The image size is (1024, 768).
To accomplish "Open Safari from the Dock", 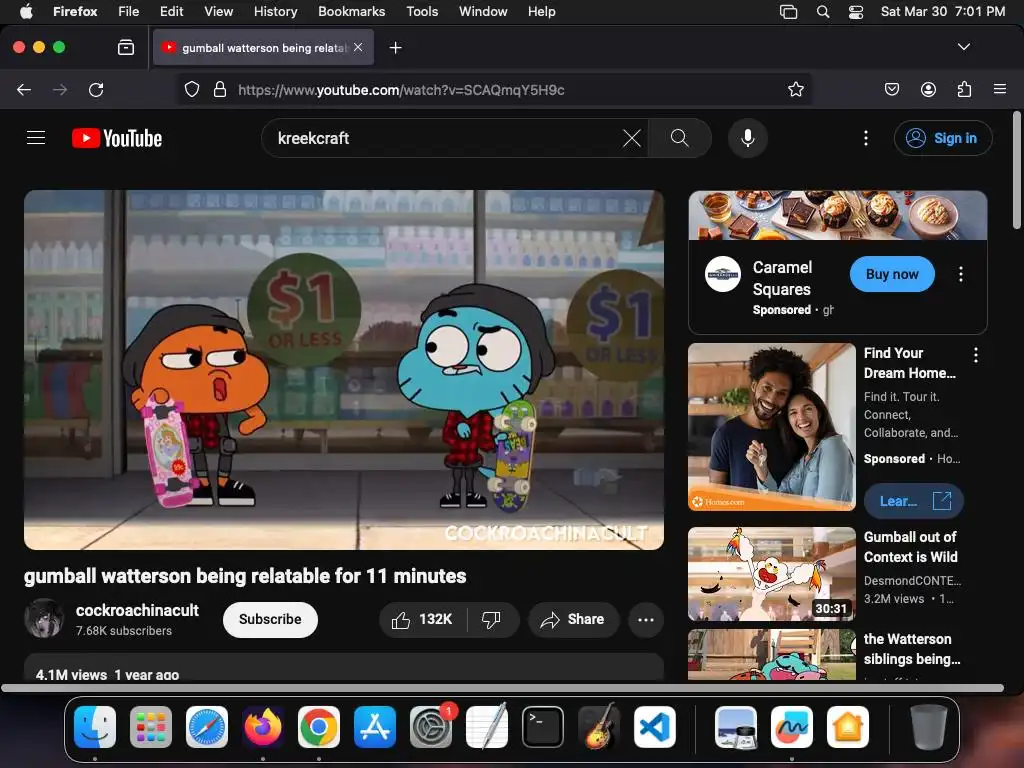I will [x=207, y=726].
